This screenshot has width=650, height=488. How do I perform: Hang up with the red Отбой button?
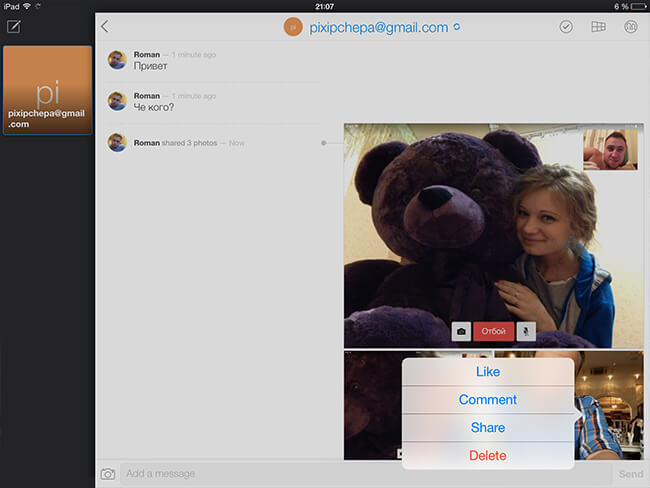click(493, 331)
